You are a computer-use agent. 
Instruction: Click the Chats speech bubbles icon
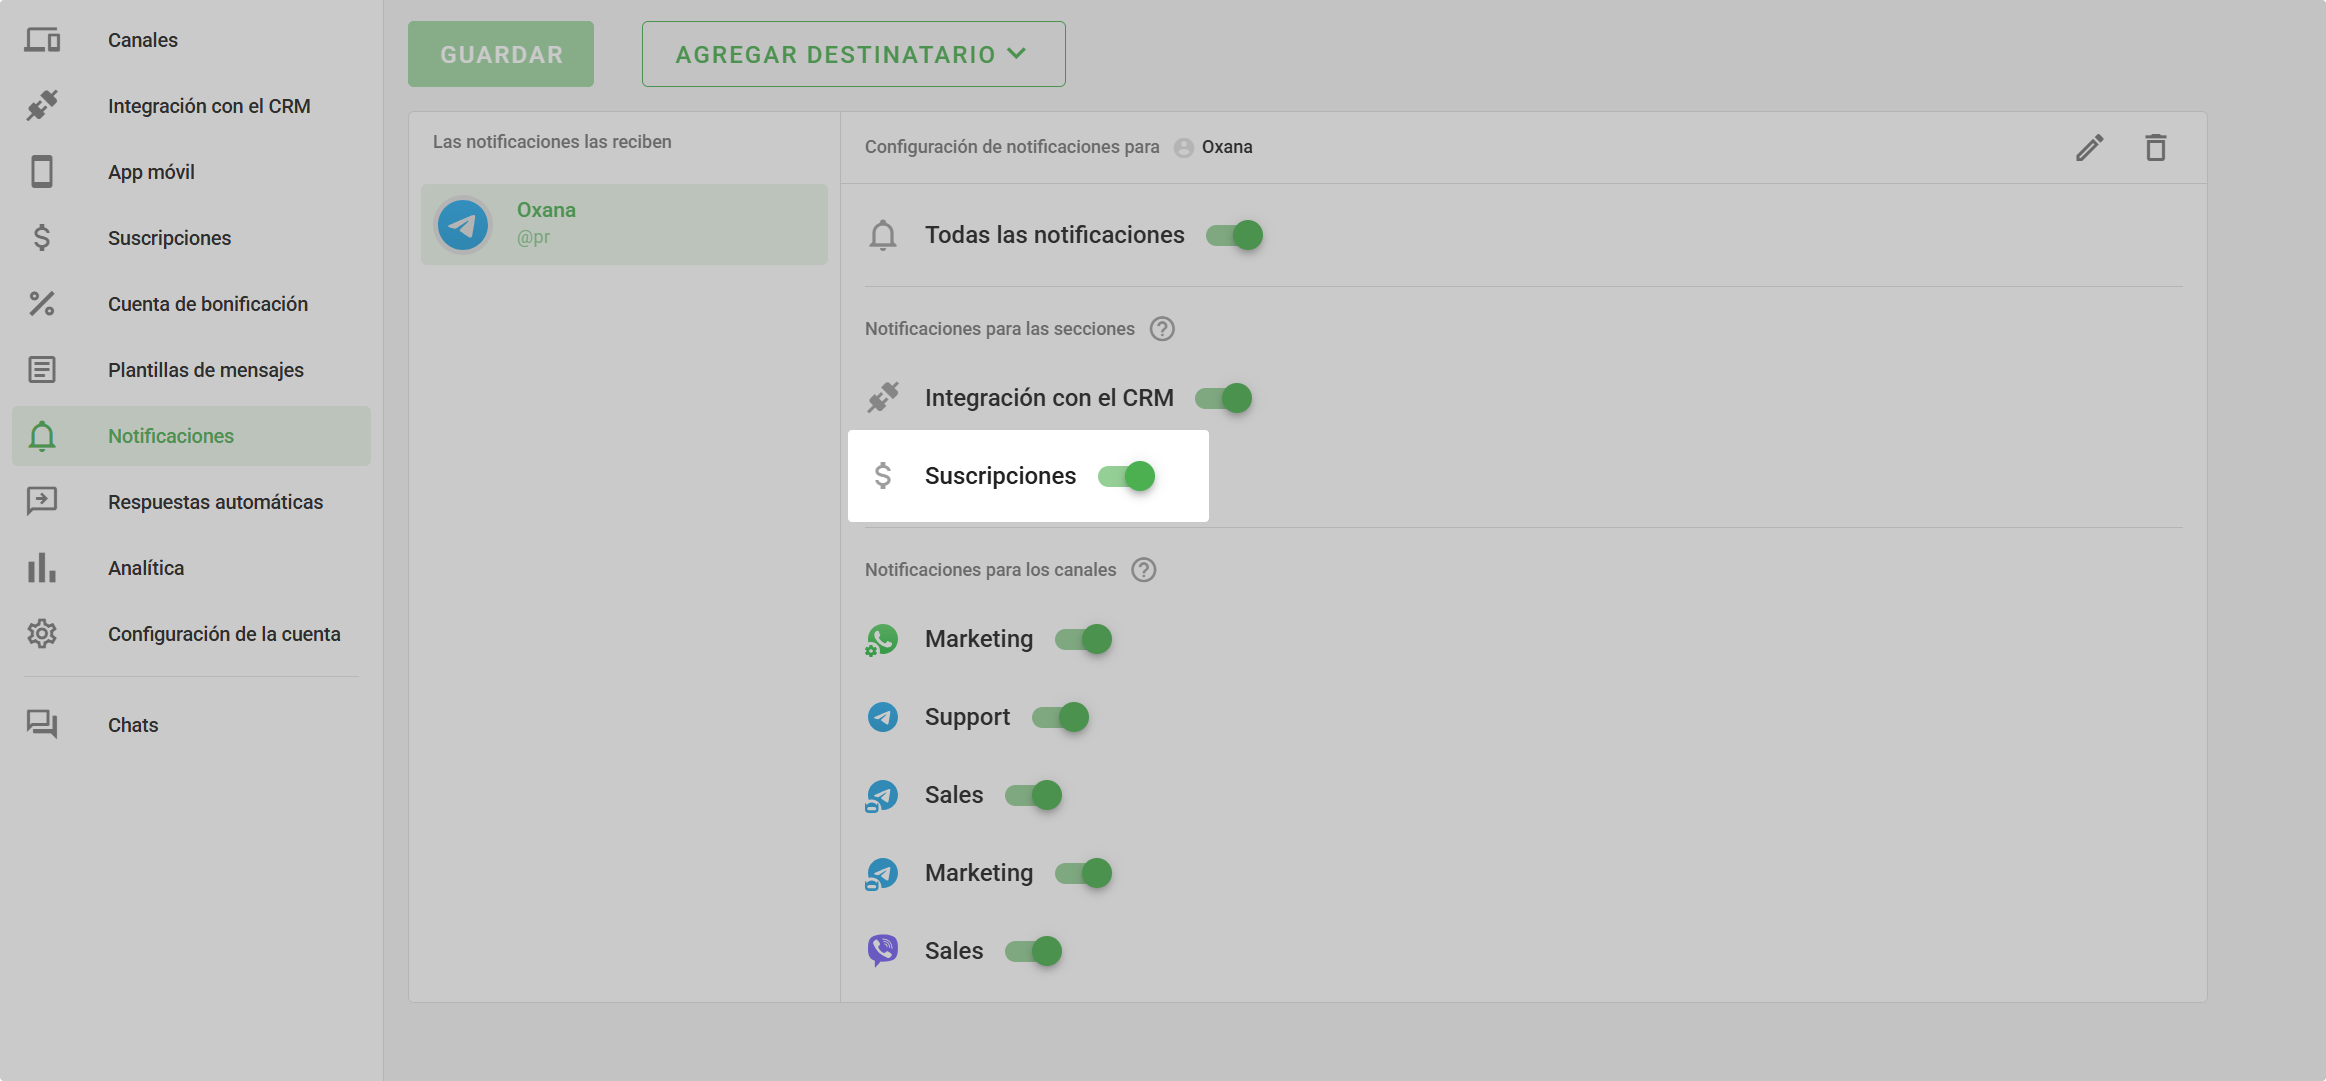click(42, 725)
